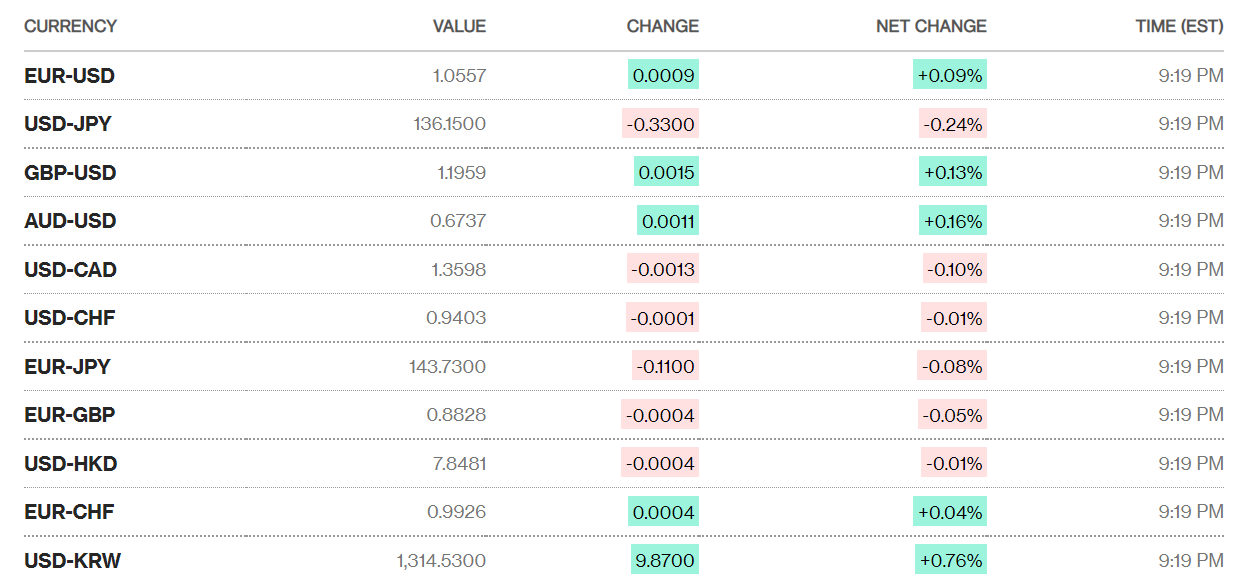Open the USD-CHF pair

(69, 318)
